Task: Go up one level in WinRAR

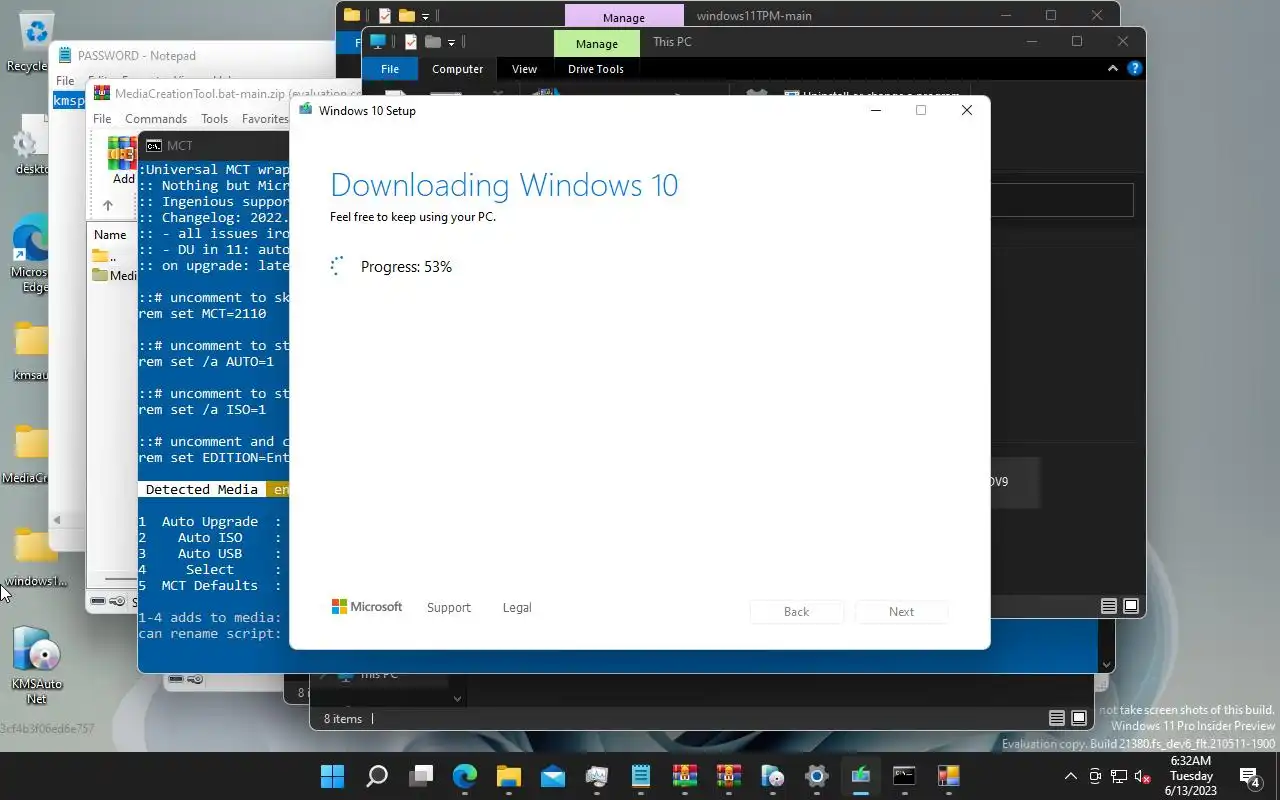Action: (108, 205)
